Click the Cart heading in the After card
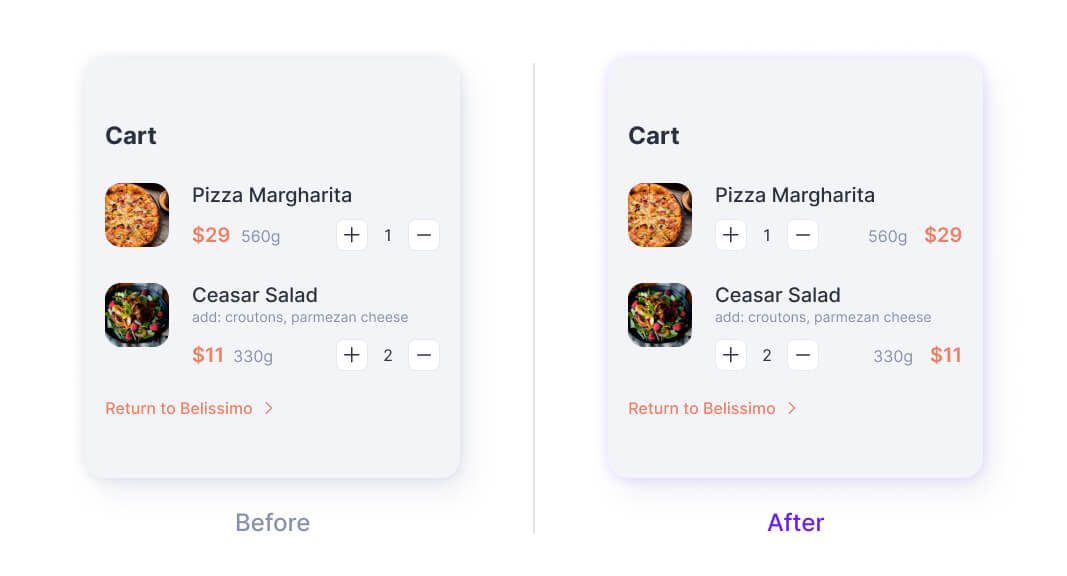Image resolution: width=1067 pixels, height=576 pixels. (653, 135)
